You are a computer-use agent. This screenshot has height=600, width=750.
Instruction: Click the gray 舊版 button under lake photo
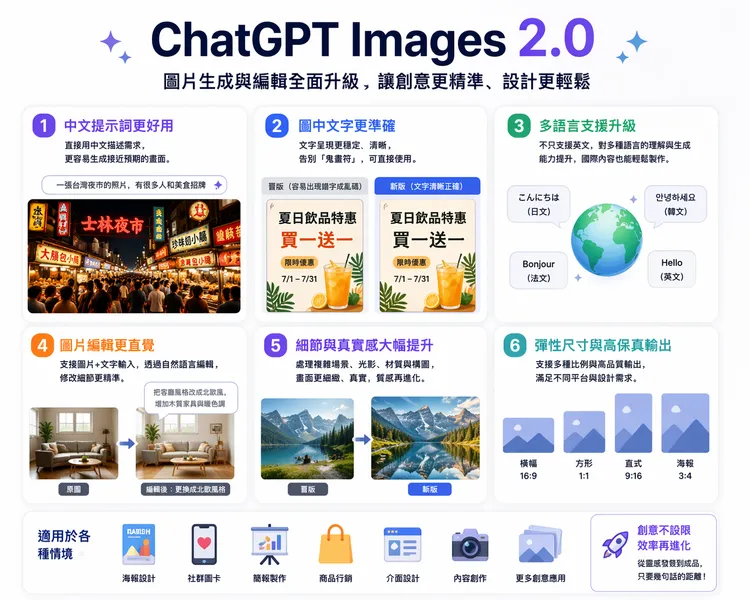[308, 489]
